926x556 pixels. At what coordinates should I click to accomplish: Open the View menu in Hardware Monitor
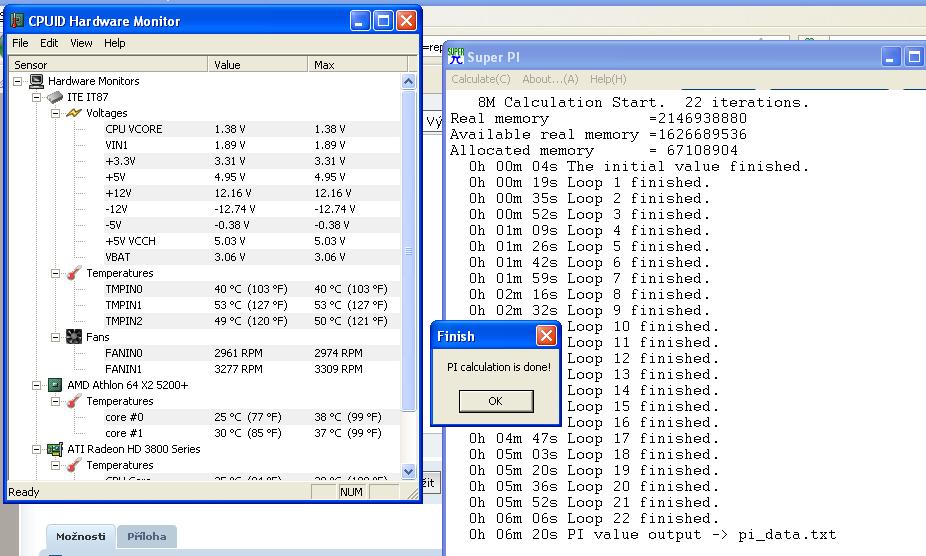81,43
